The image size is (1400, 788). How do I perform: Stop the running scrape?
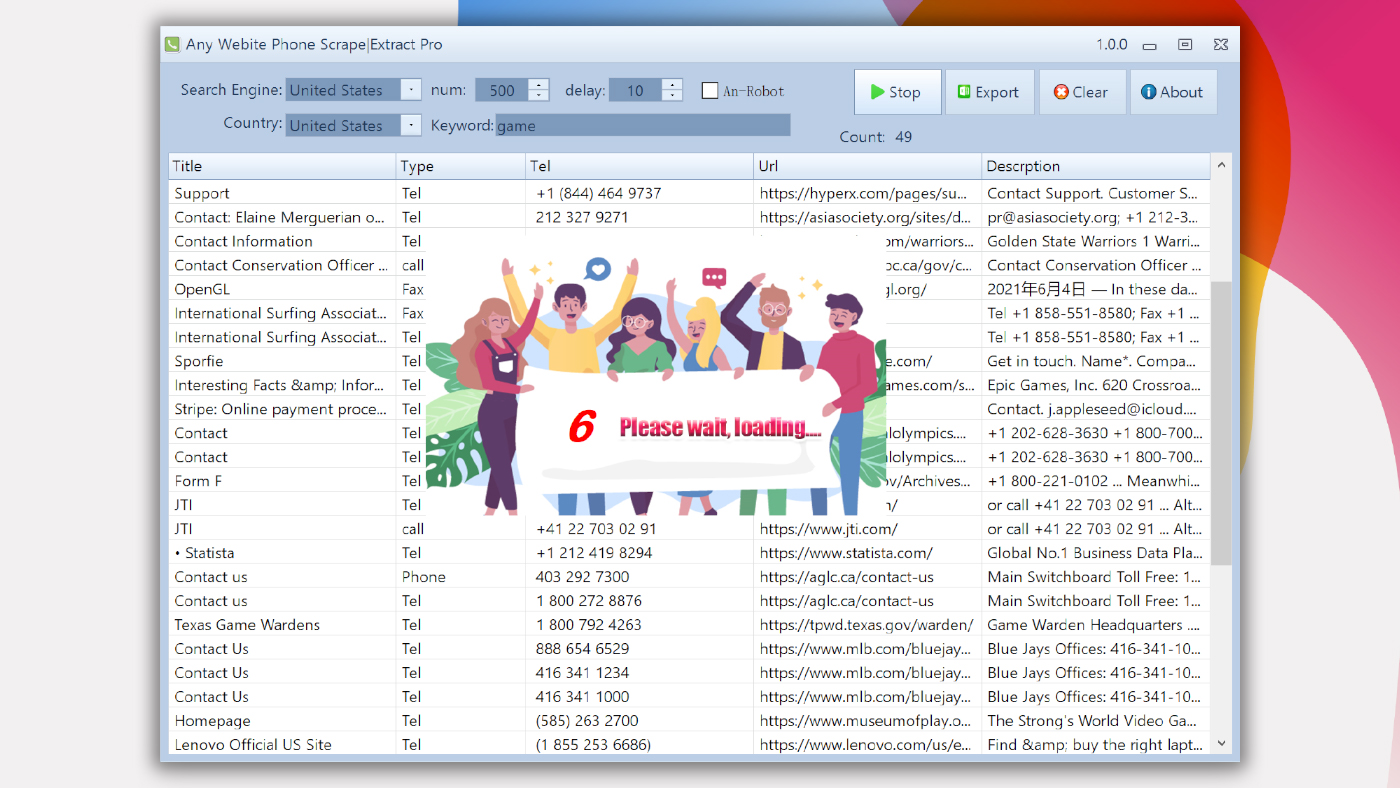[x=898, y=92]
